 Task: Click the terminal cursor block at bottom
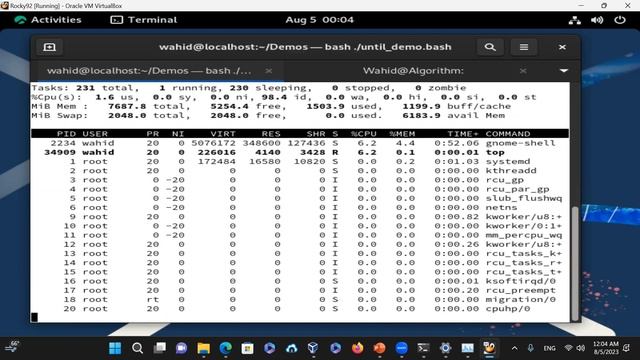tap(35, 317)
